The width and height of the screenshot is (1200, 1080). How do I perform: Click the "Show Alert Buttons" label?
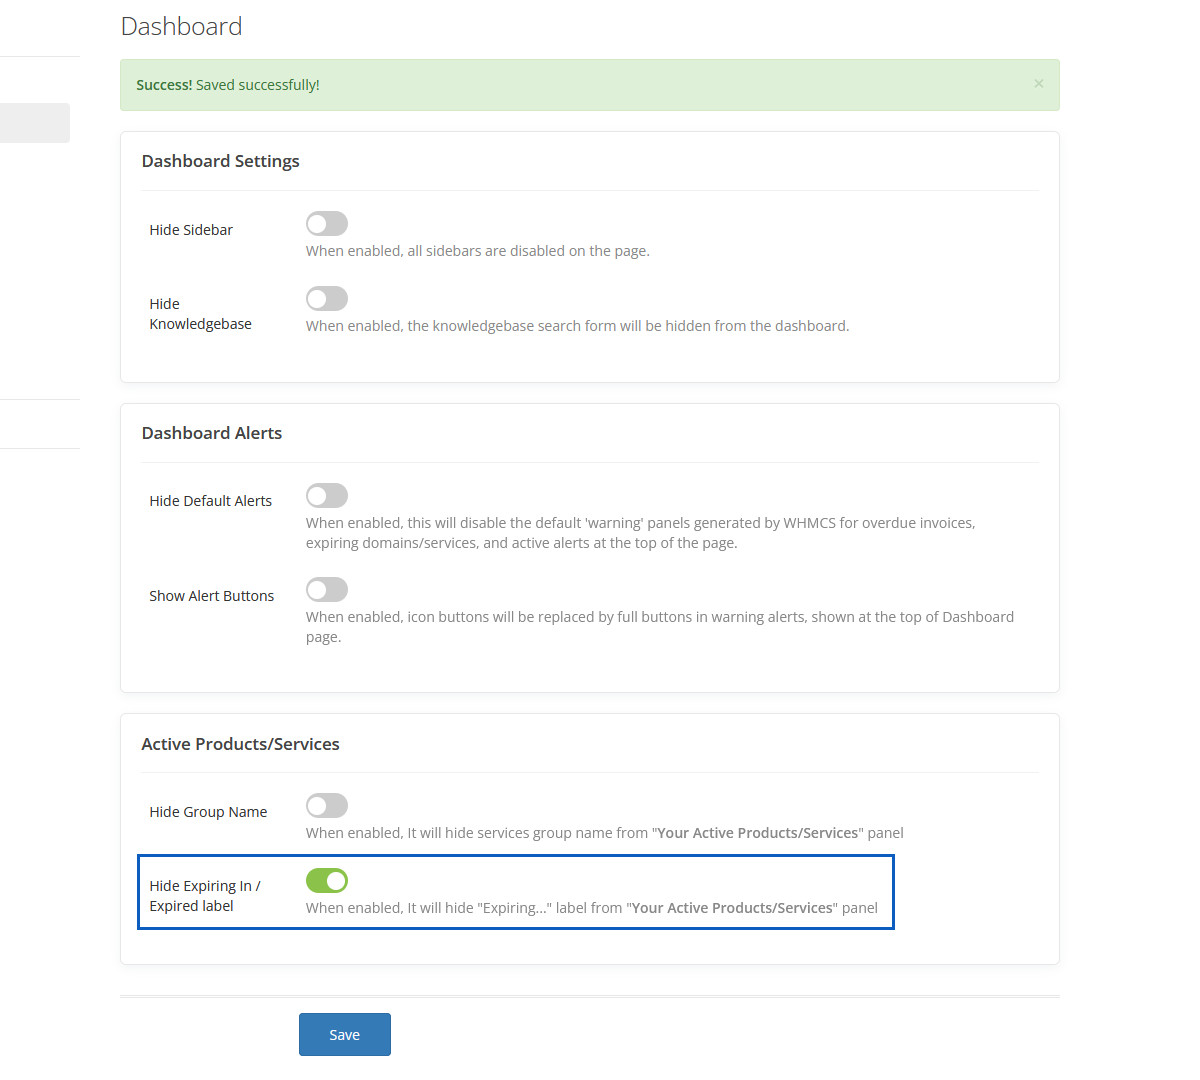coord(211,596)
